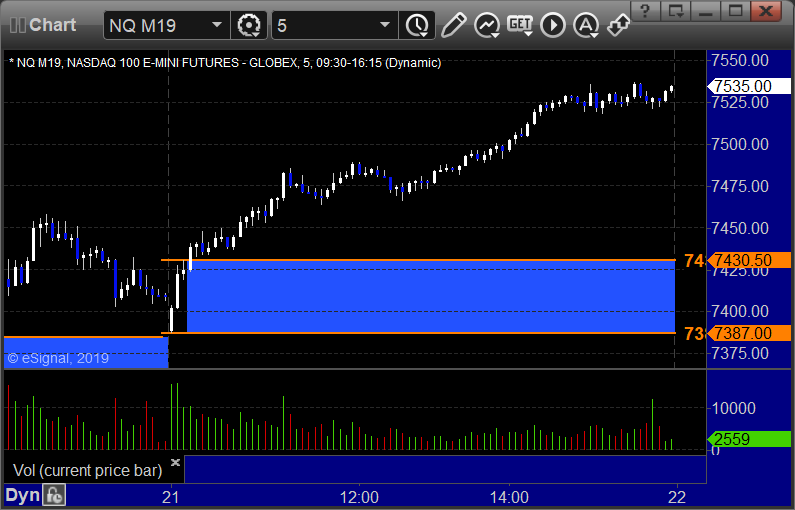Image resolution: width=795 pixels, height=510 pixels.
Task: Click the 7387.00 orange price marker
Action: (x=749, y=334)
